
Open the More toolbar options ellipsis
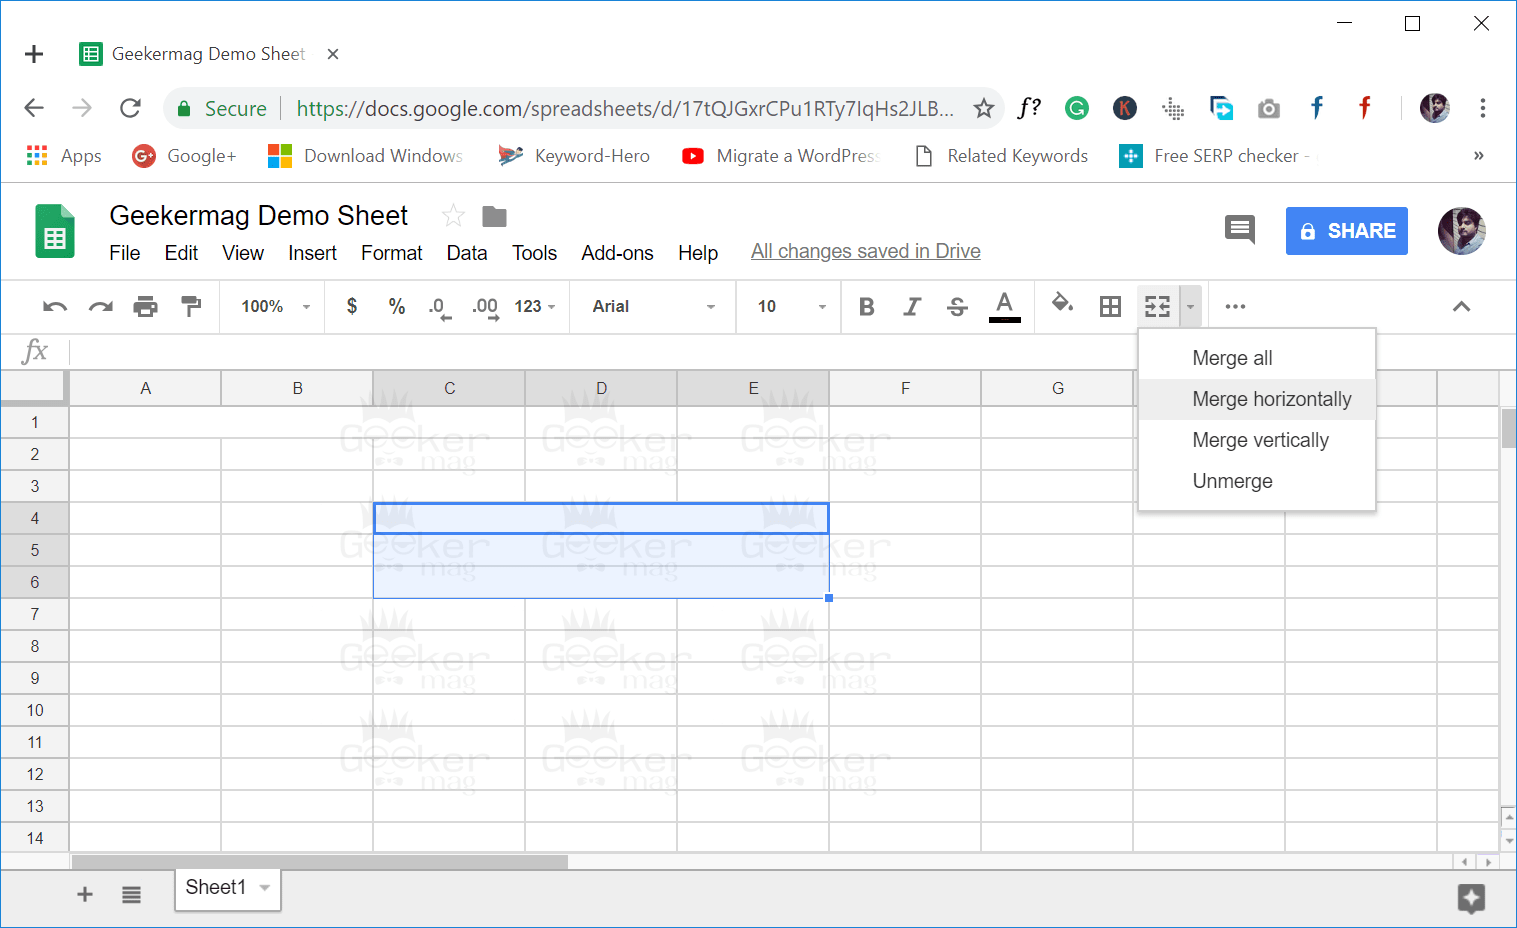click(x=1235, y=307)
